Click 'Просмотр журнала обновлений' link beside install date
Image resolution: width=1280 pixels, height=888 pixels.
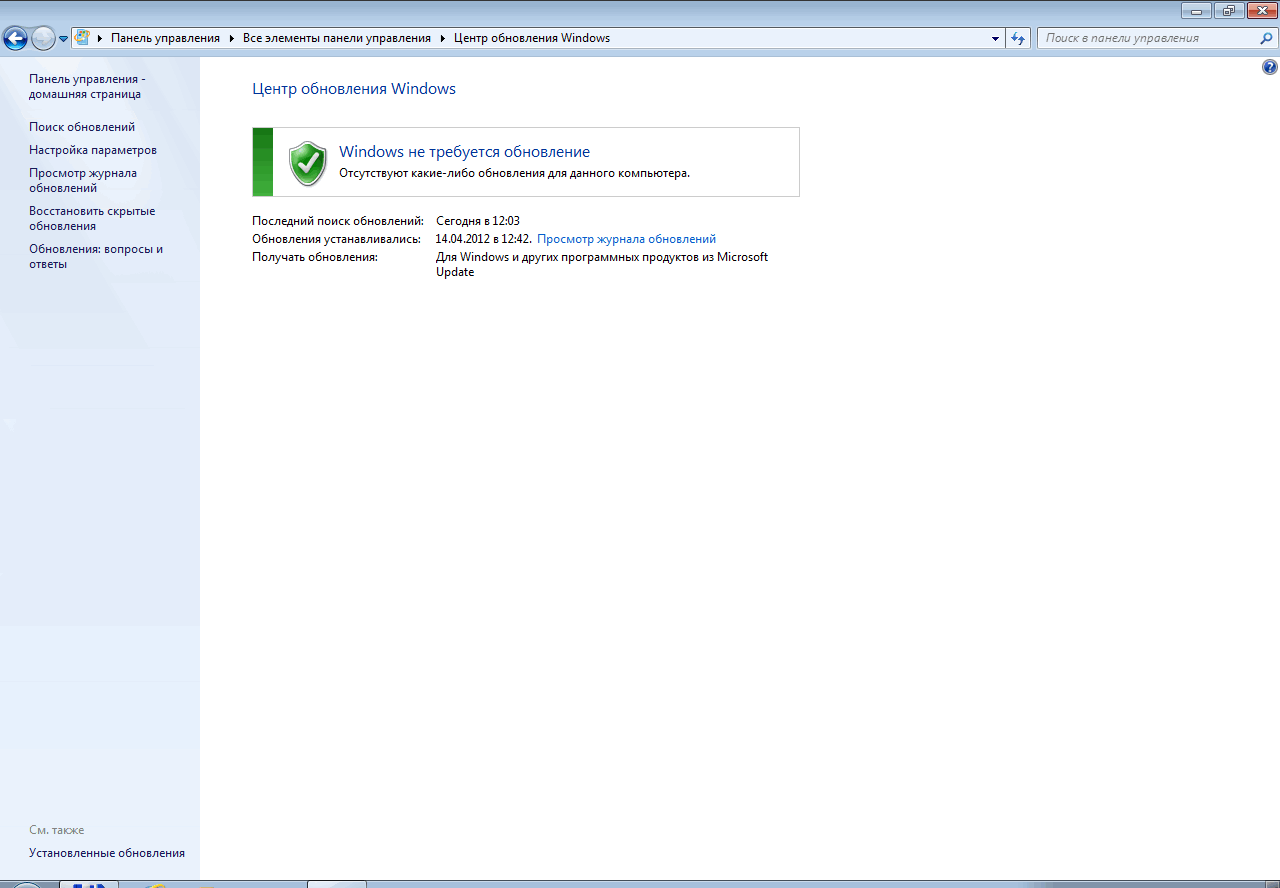pyautogui.click(x=627, y=239)
